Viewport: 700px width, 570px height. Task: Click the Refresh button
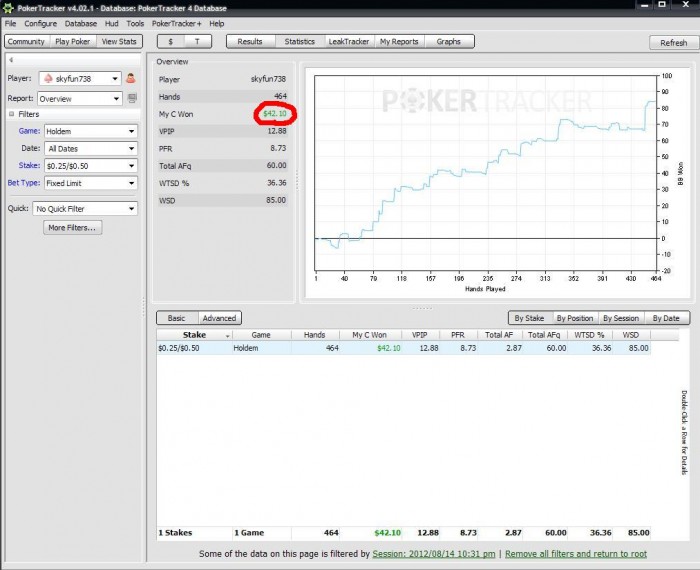[x=674, y=43]
